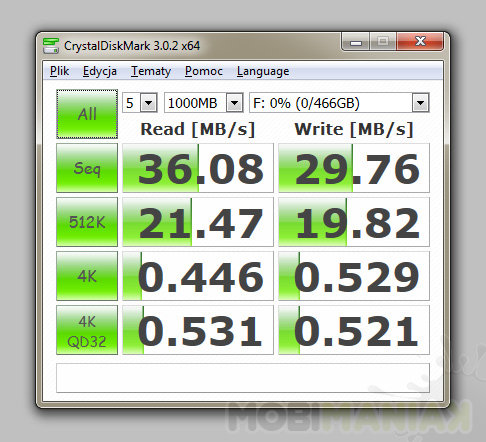Image resolution: width=486 pixels, height=442 pixels.
Task: Click the Seq read result 36.08
Action: click(x=198, y=168)
